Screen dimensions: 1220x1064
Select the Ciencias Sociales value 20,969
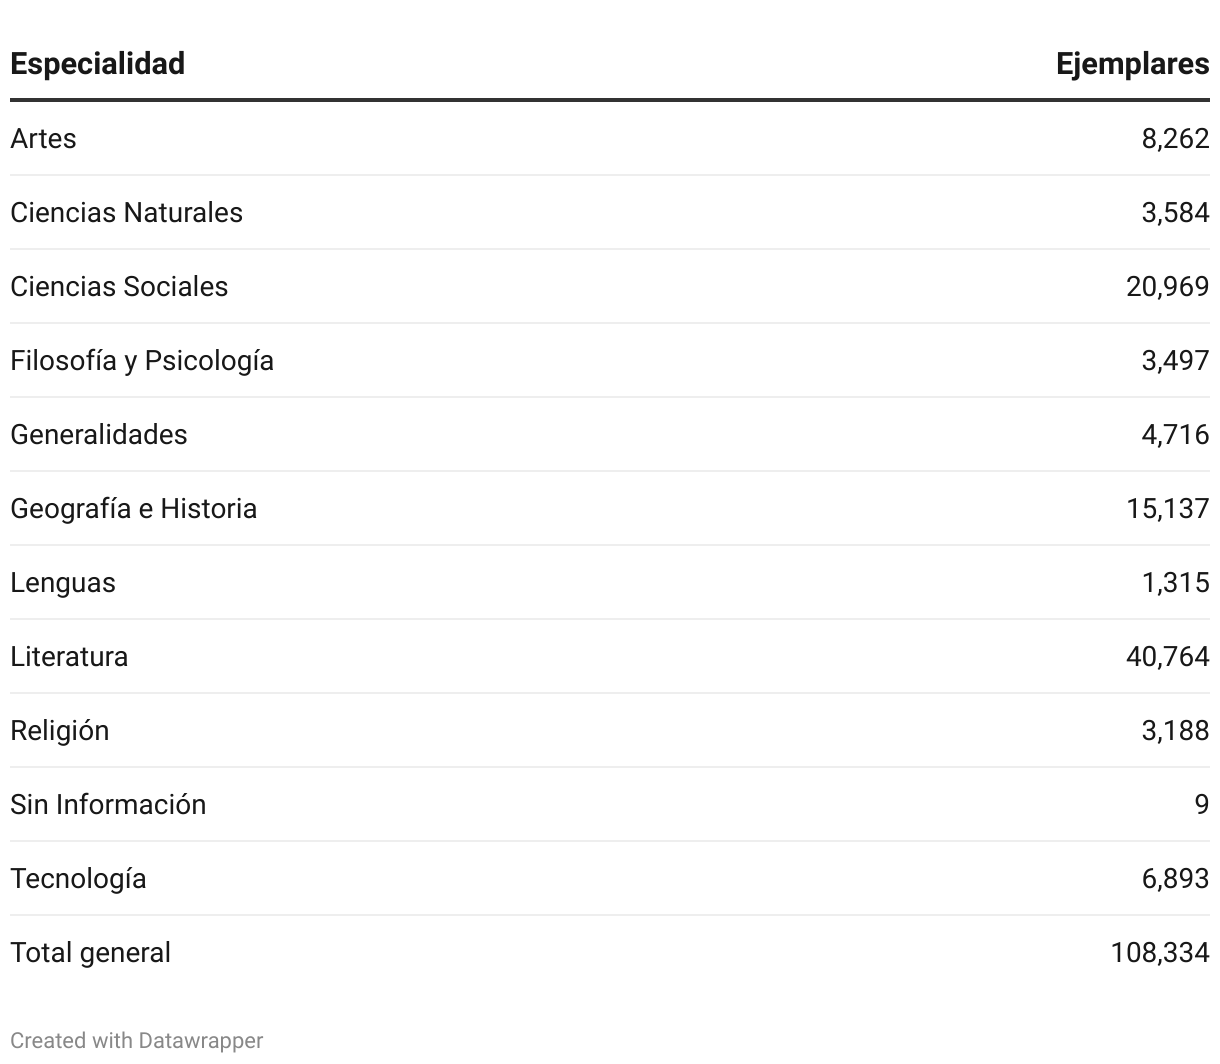click(1167, 287)
